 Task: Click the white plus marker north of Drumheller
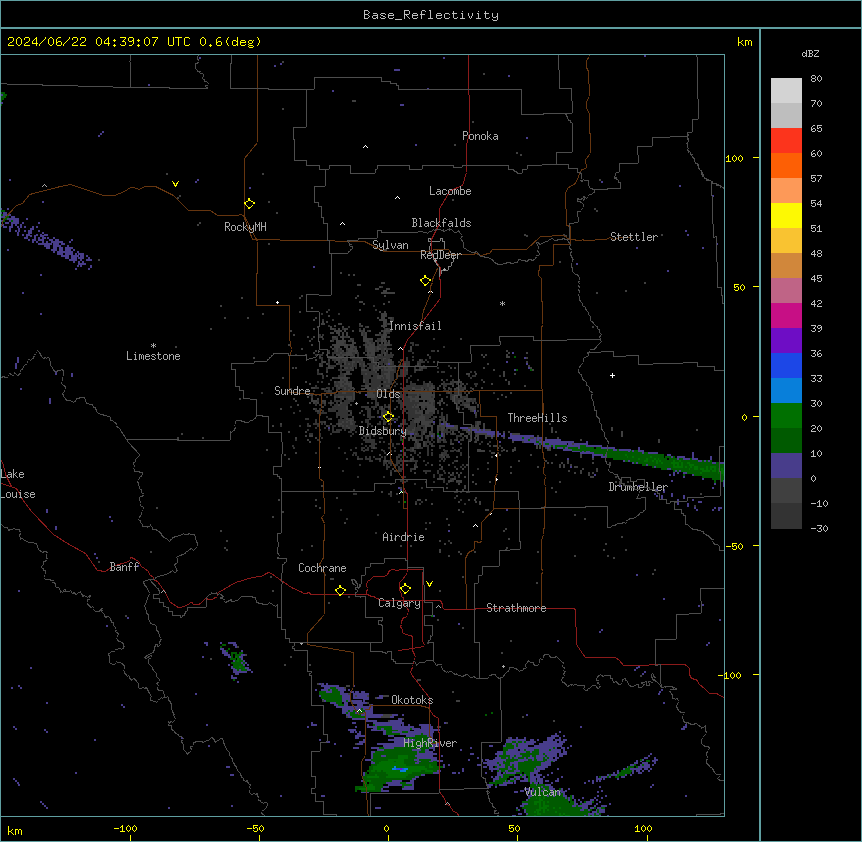pyautogui.click(x=612, y=375)
